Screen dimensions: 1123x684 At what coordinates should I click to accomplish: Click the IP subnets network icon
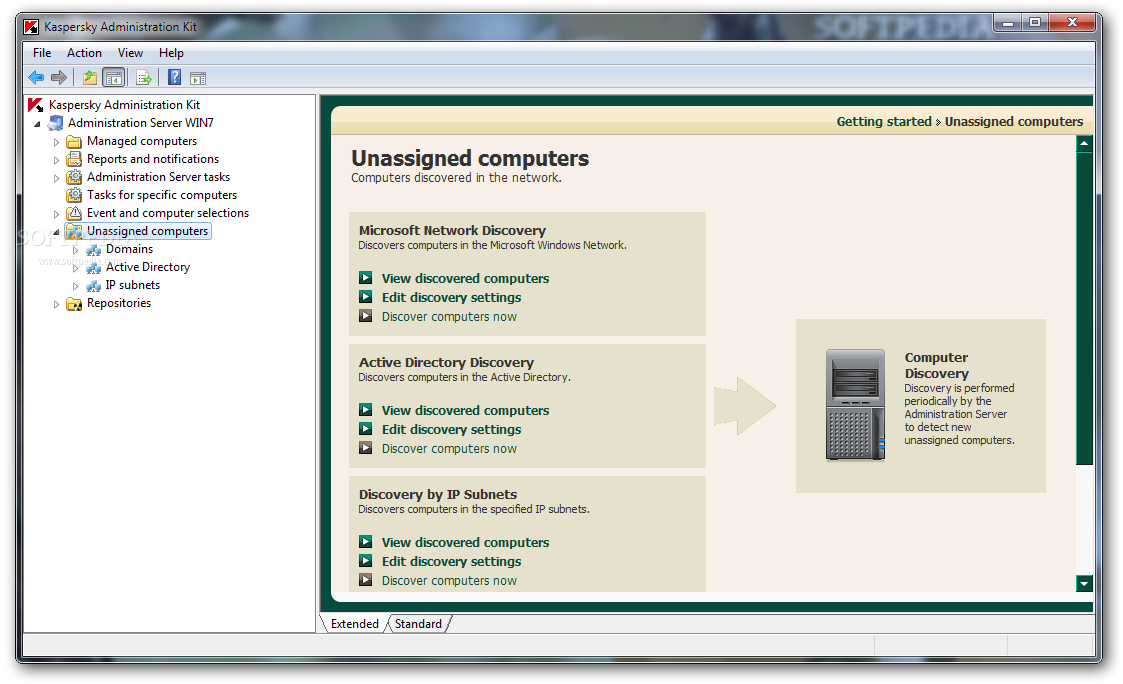[93, 285]
